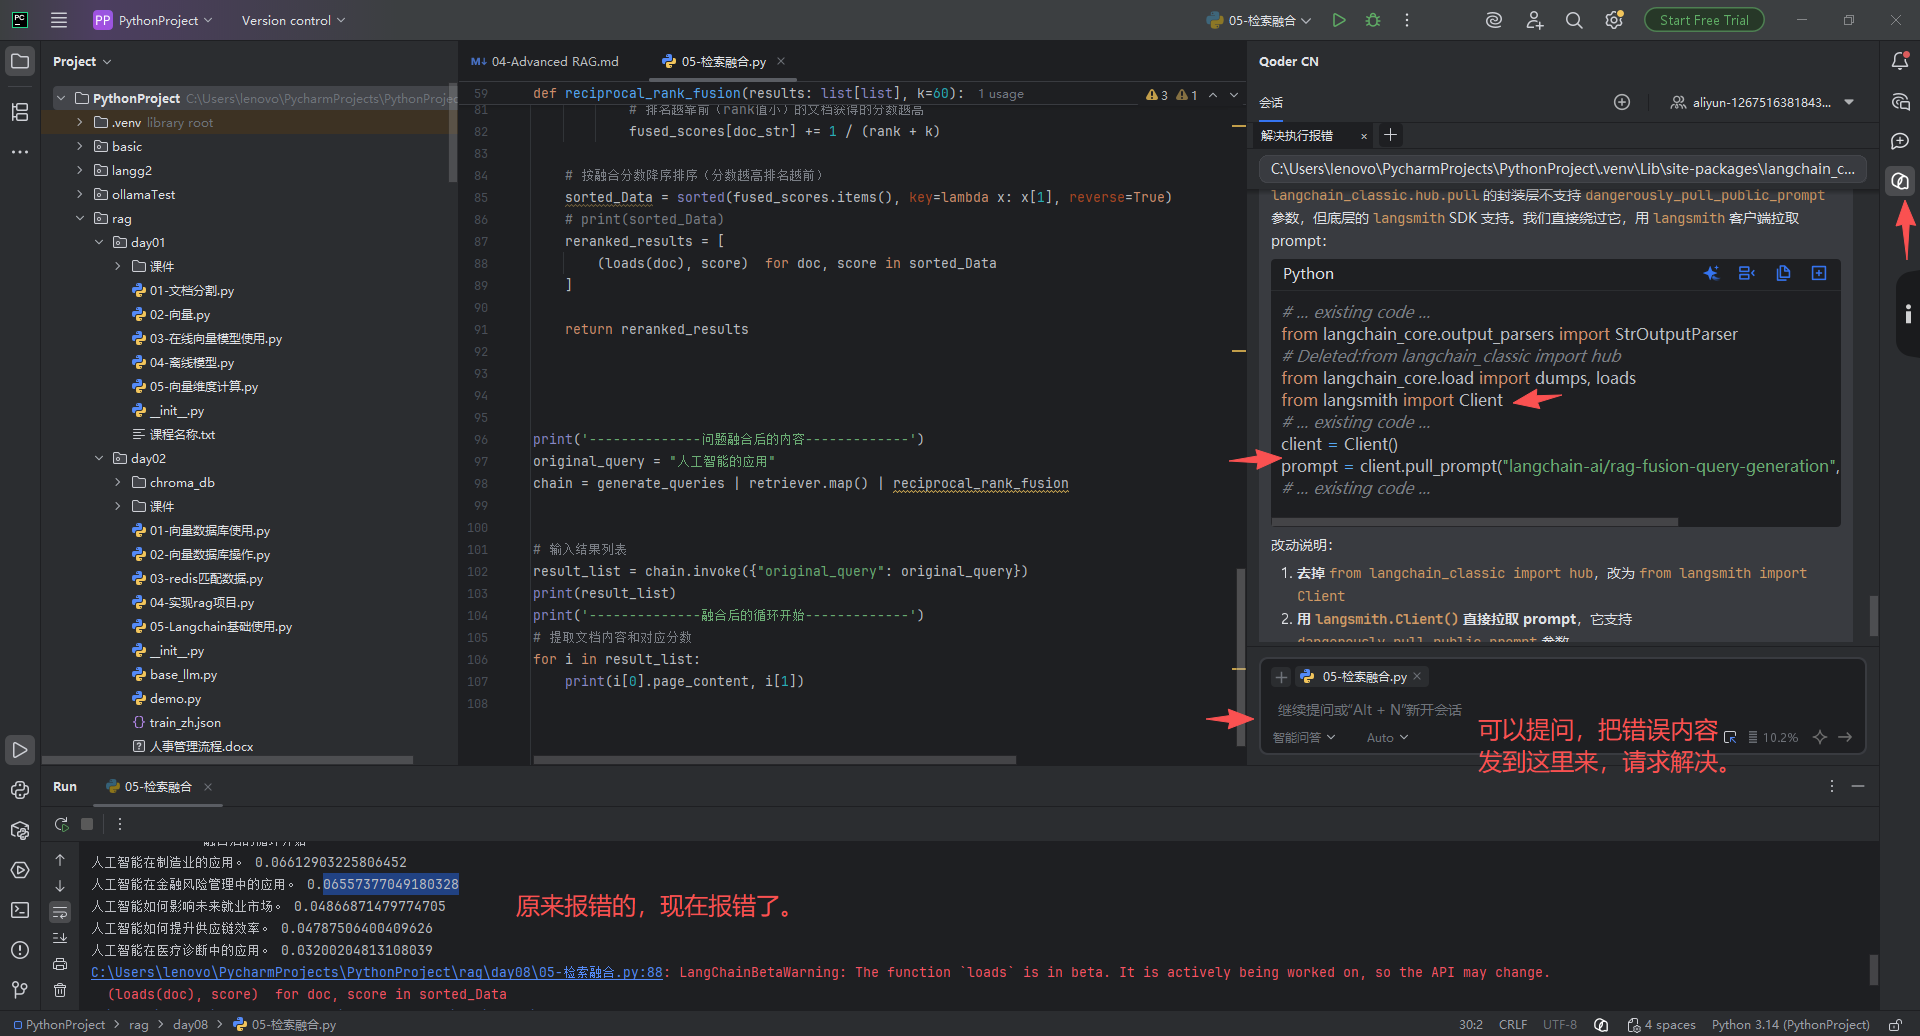This screenshot has height=1036, width=1920.
Task: Collapse the day02 folder
Action: pyautogui.click(x=99, y=458)
